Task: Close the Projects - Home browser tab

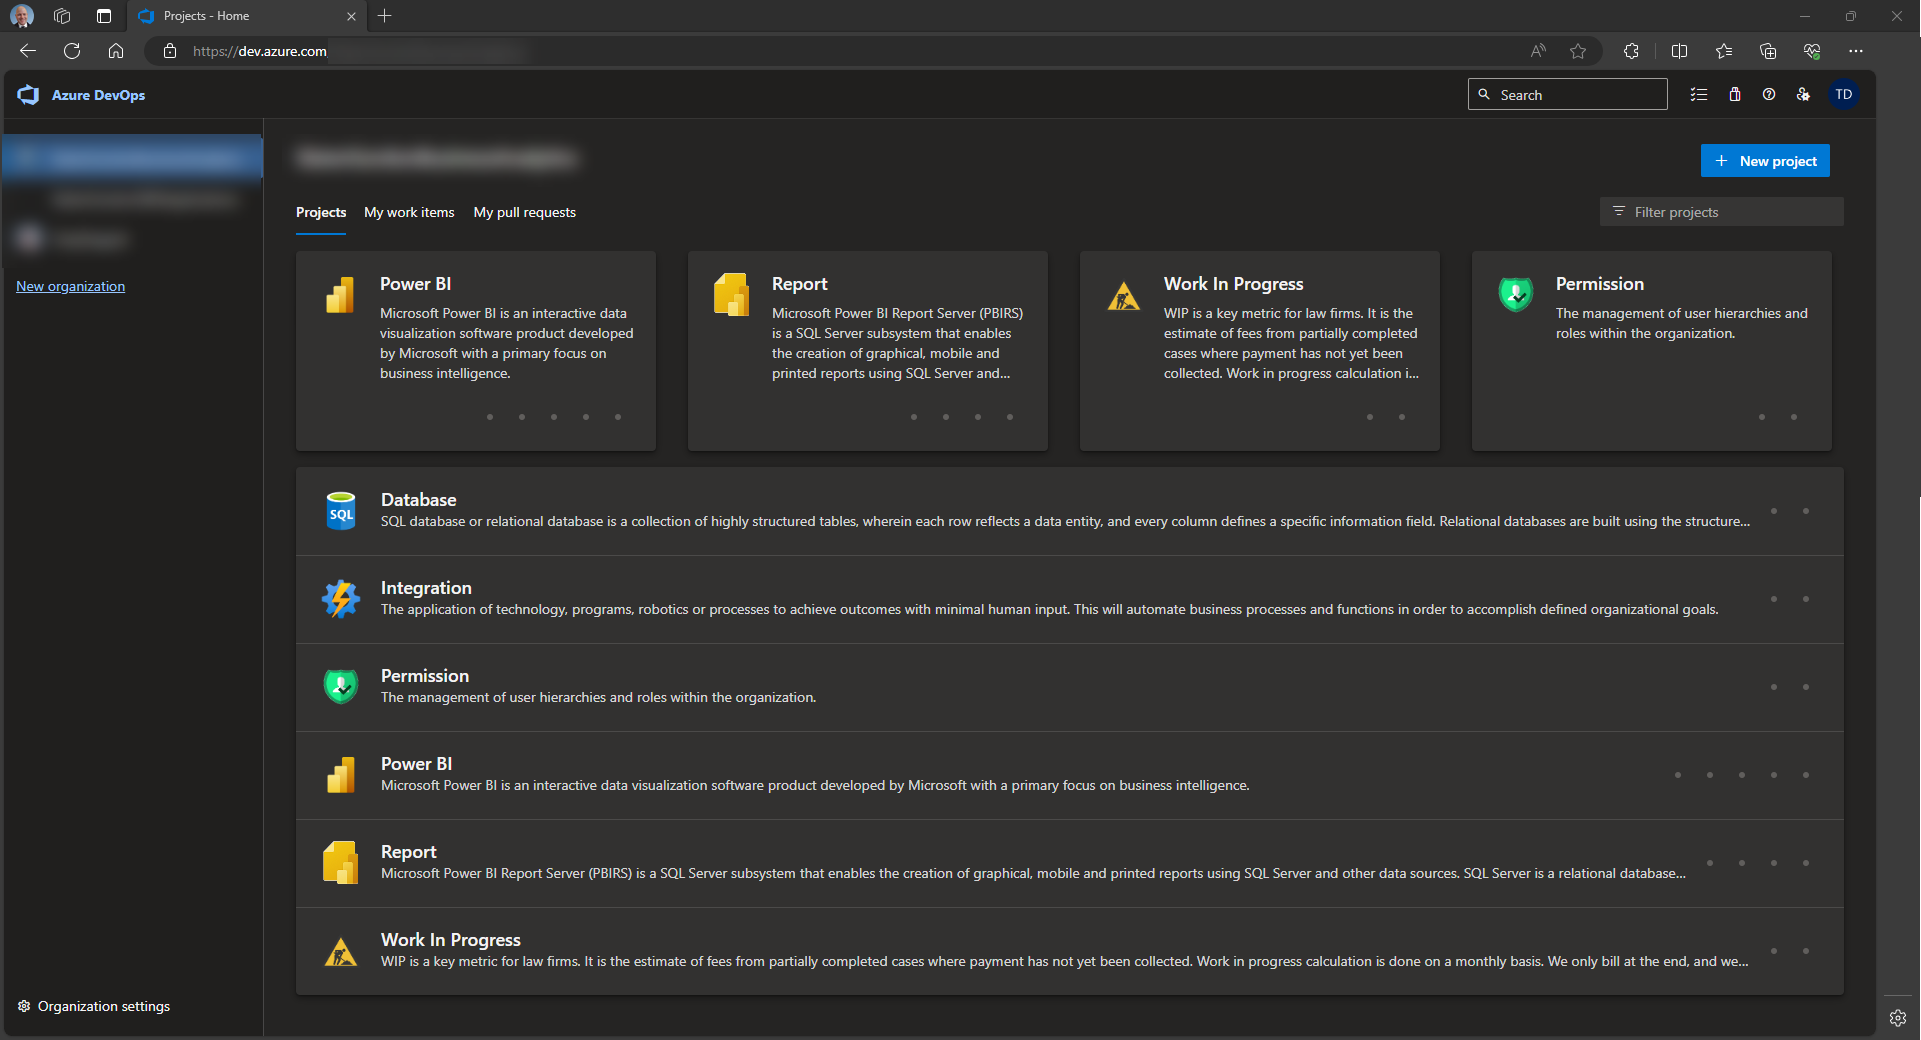Action: point(351,16)
